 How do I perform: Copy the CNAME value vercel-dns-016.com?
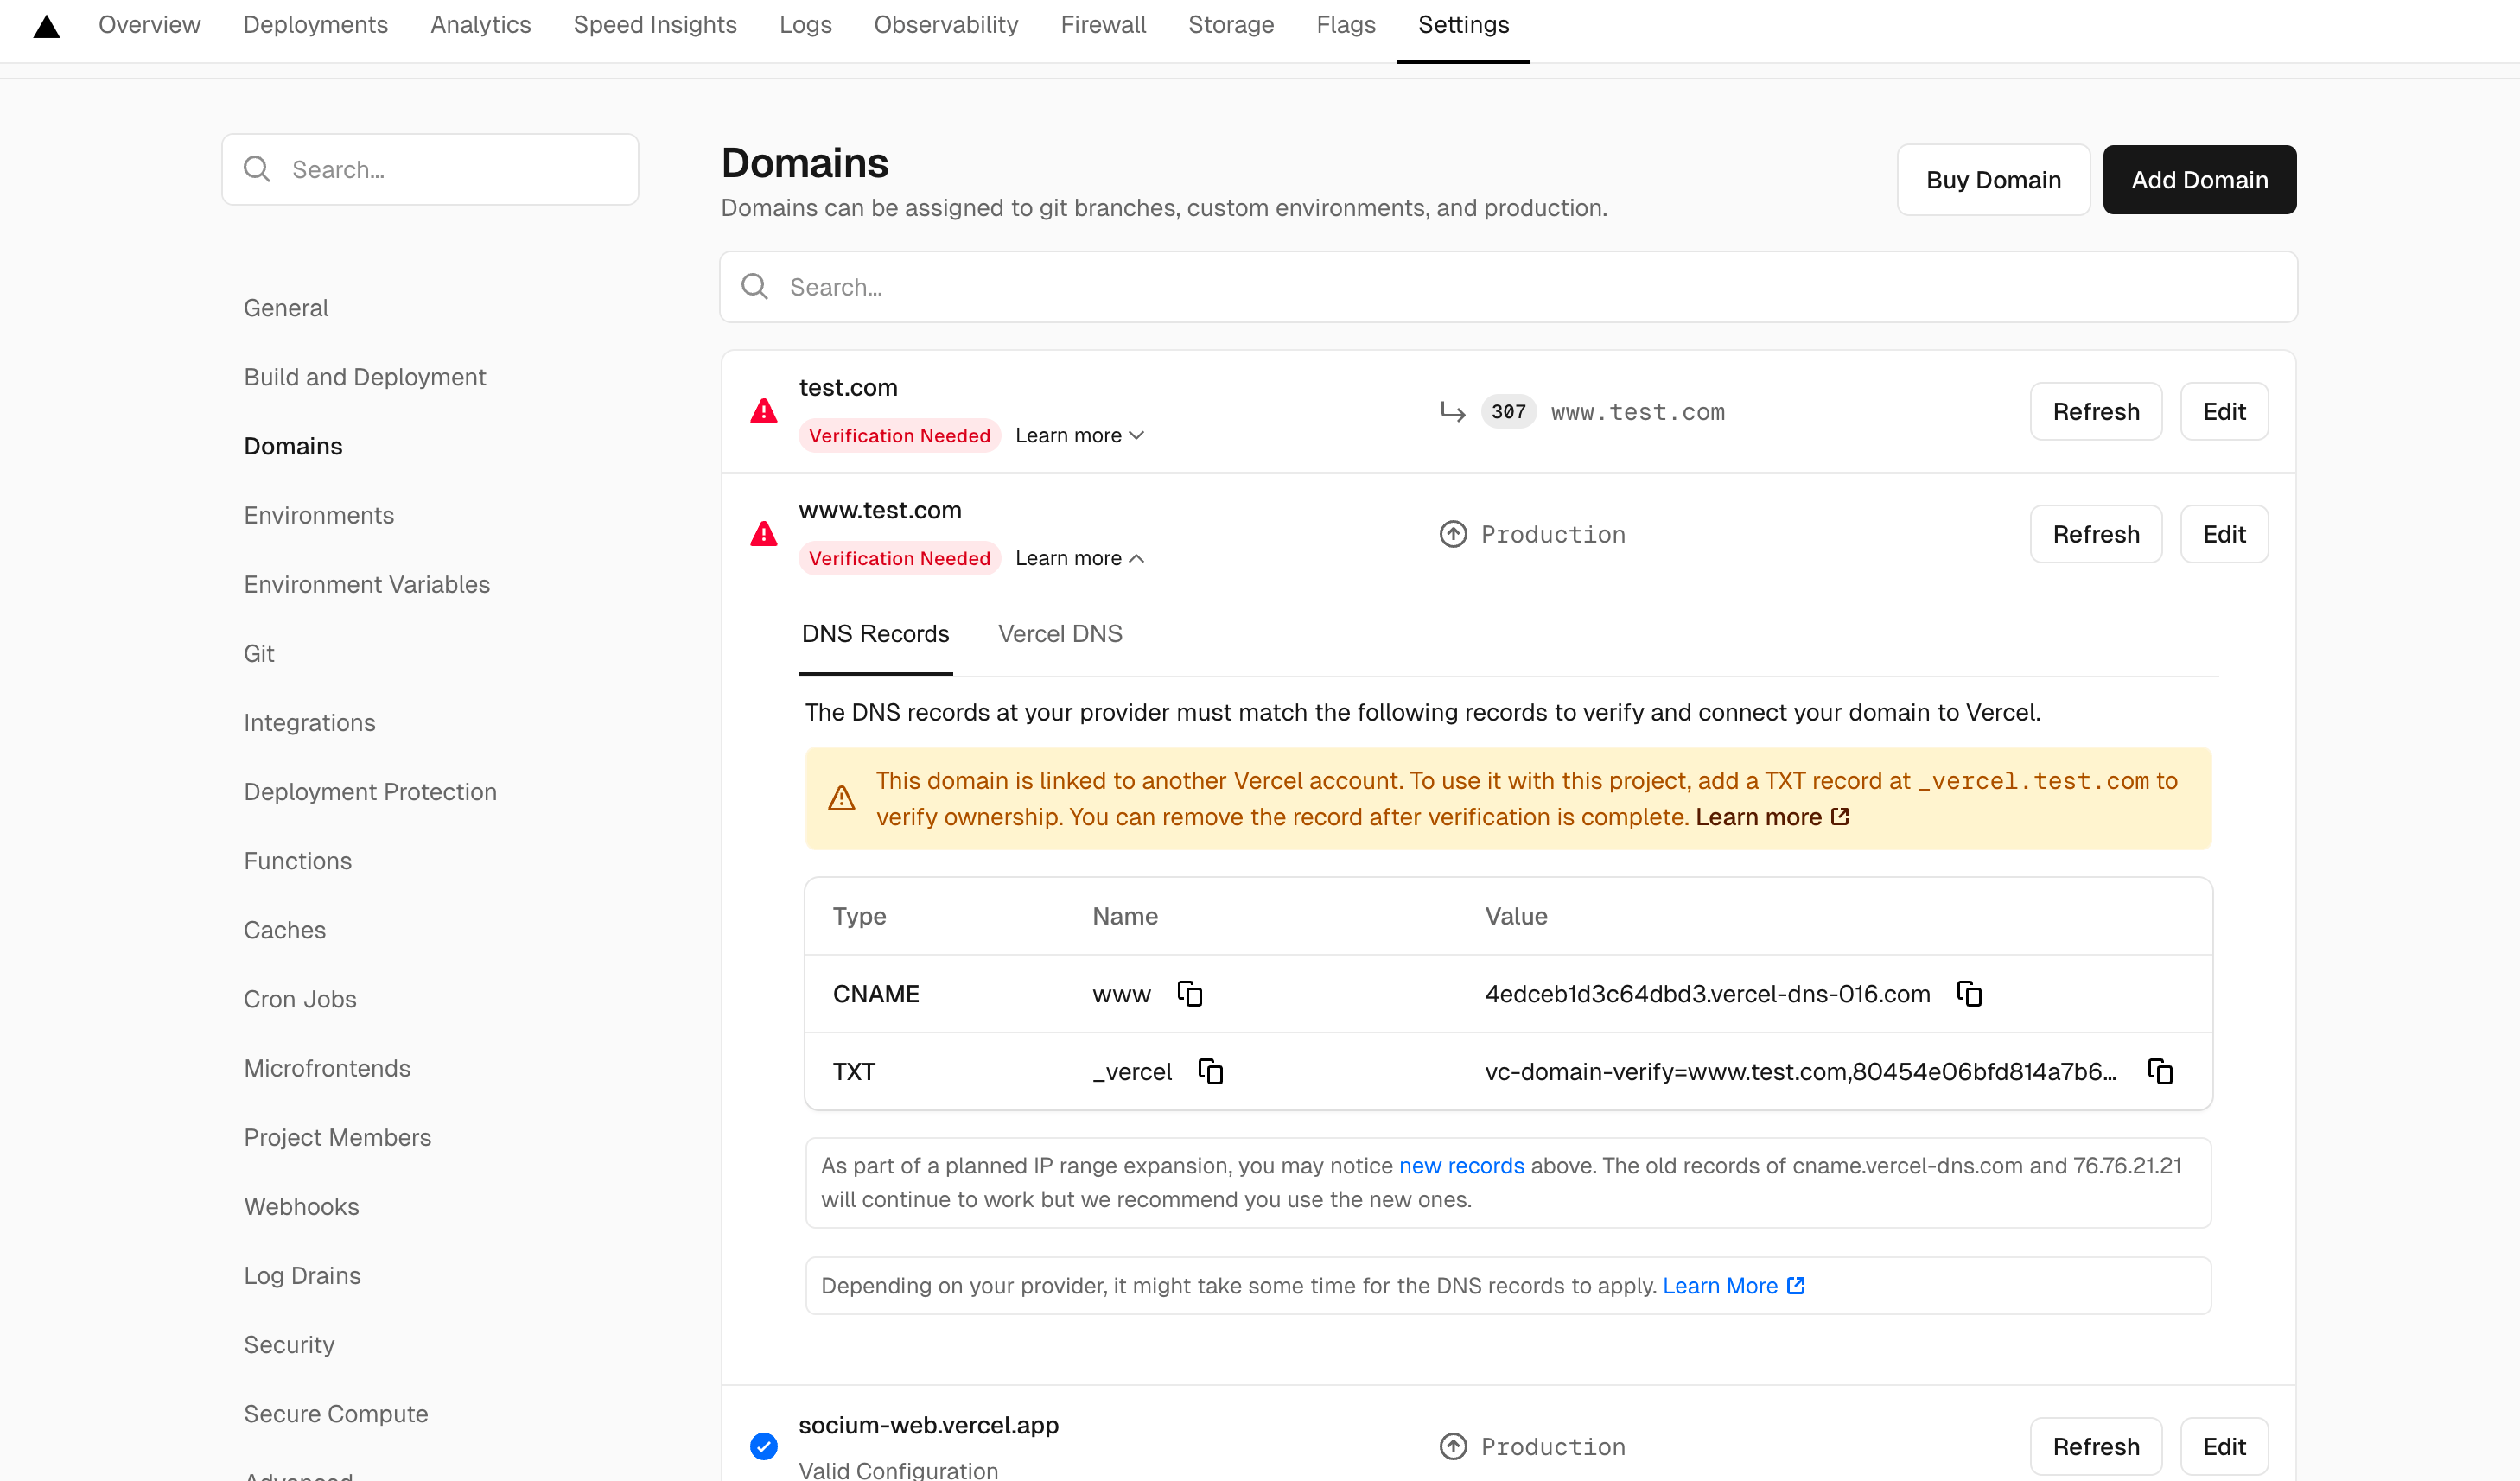click(x=1968, y=993)
